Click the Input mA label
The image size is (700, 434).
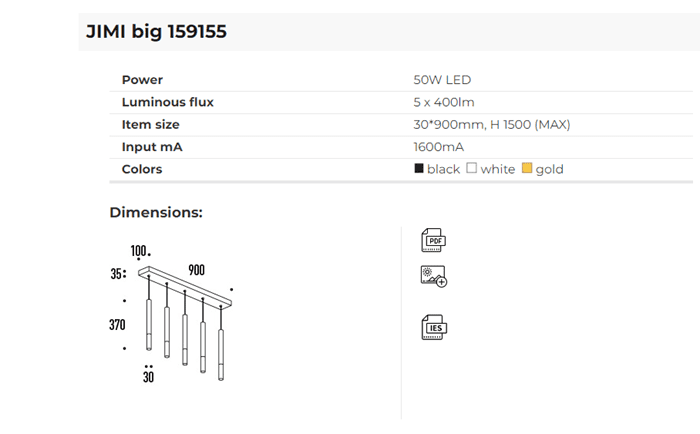click(x=152, y=147)
